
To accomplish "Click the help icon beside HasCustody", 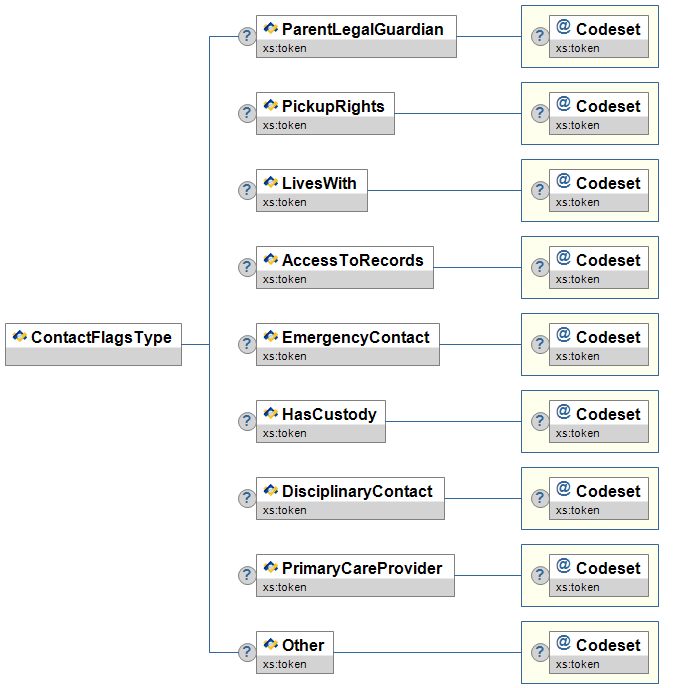I will point(247,421).
